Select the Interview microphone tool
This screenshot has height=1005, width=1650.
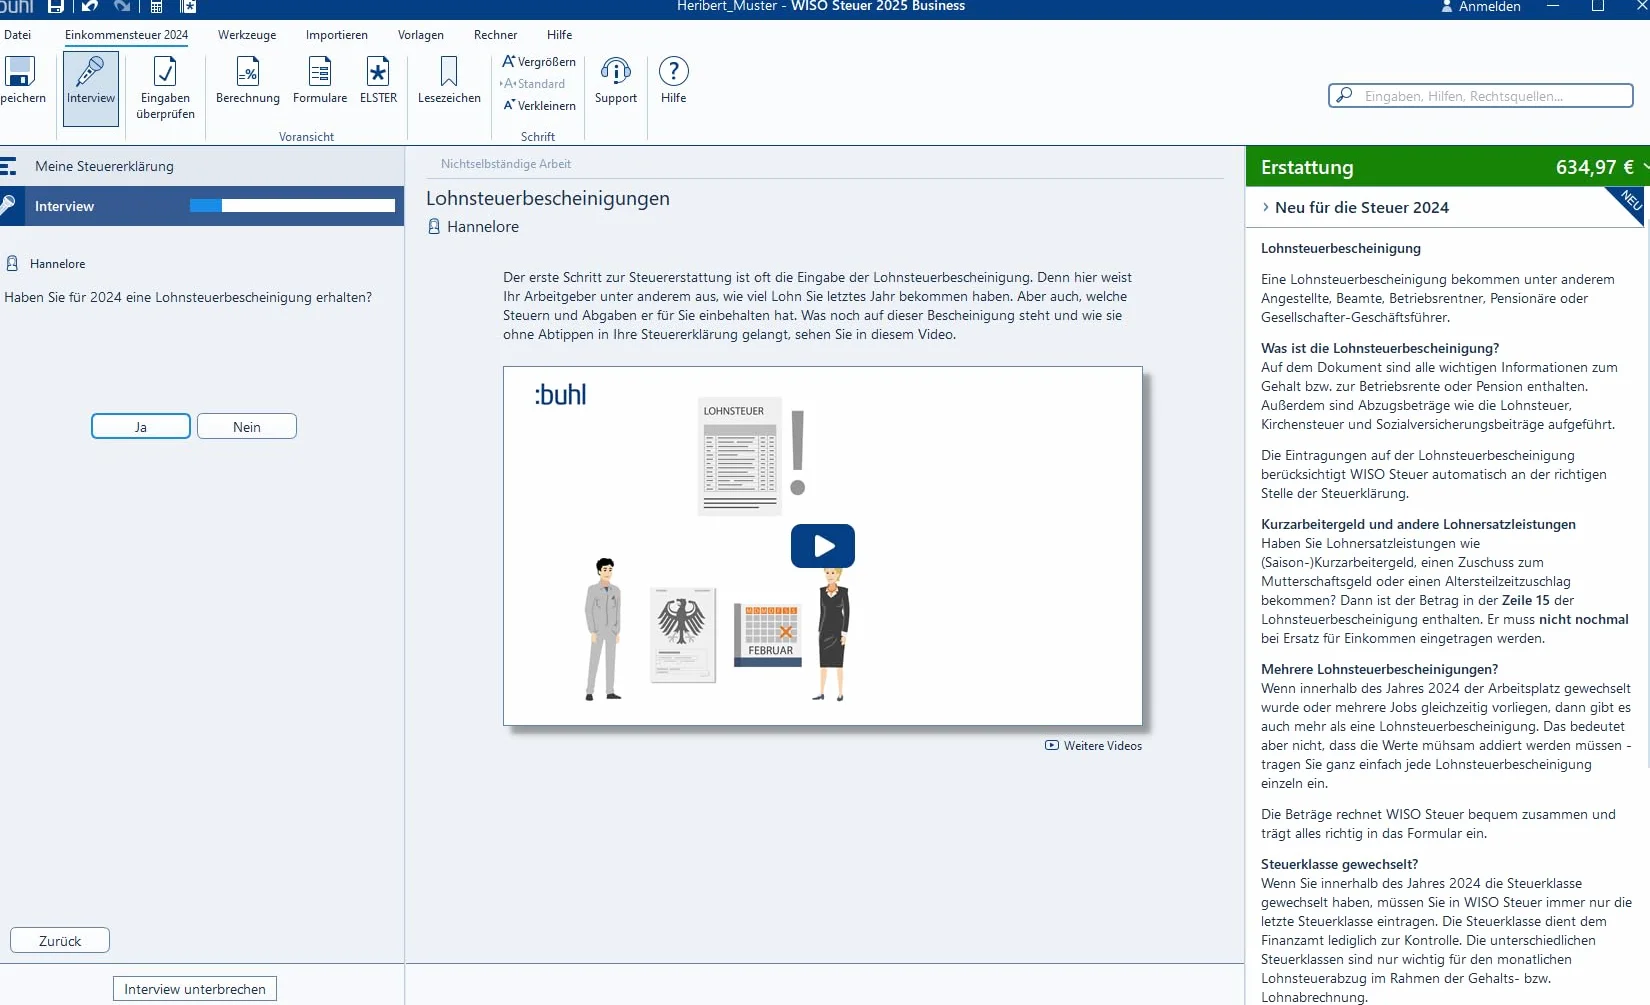tap(91, 88)
